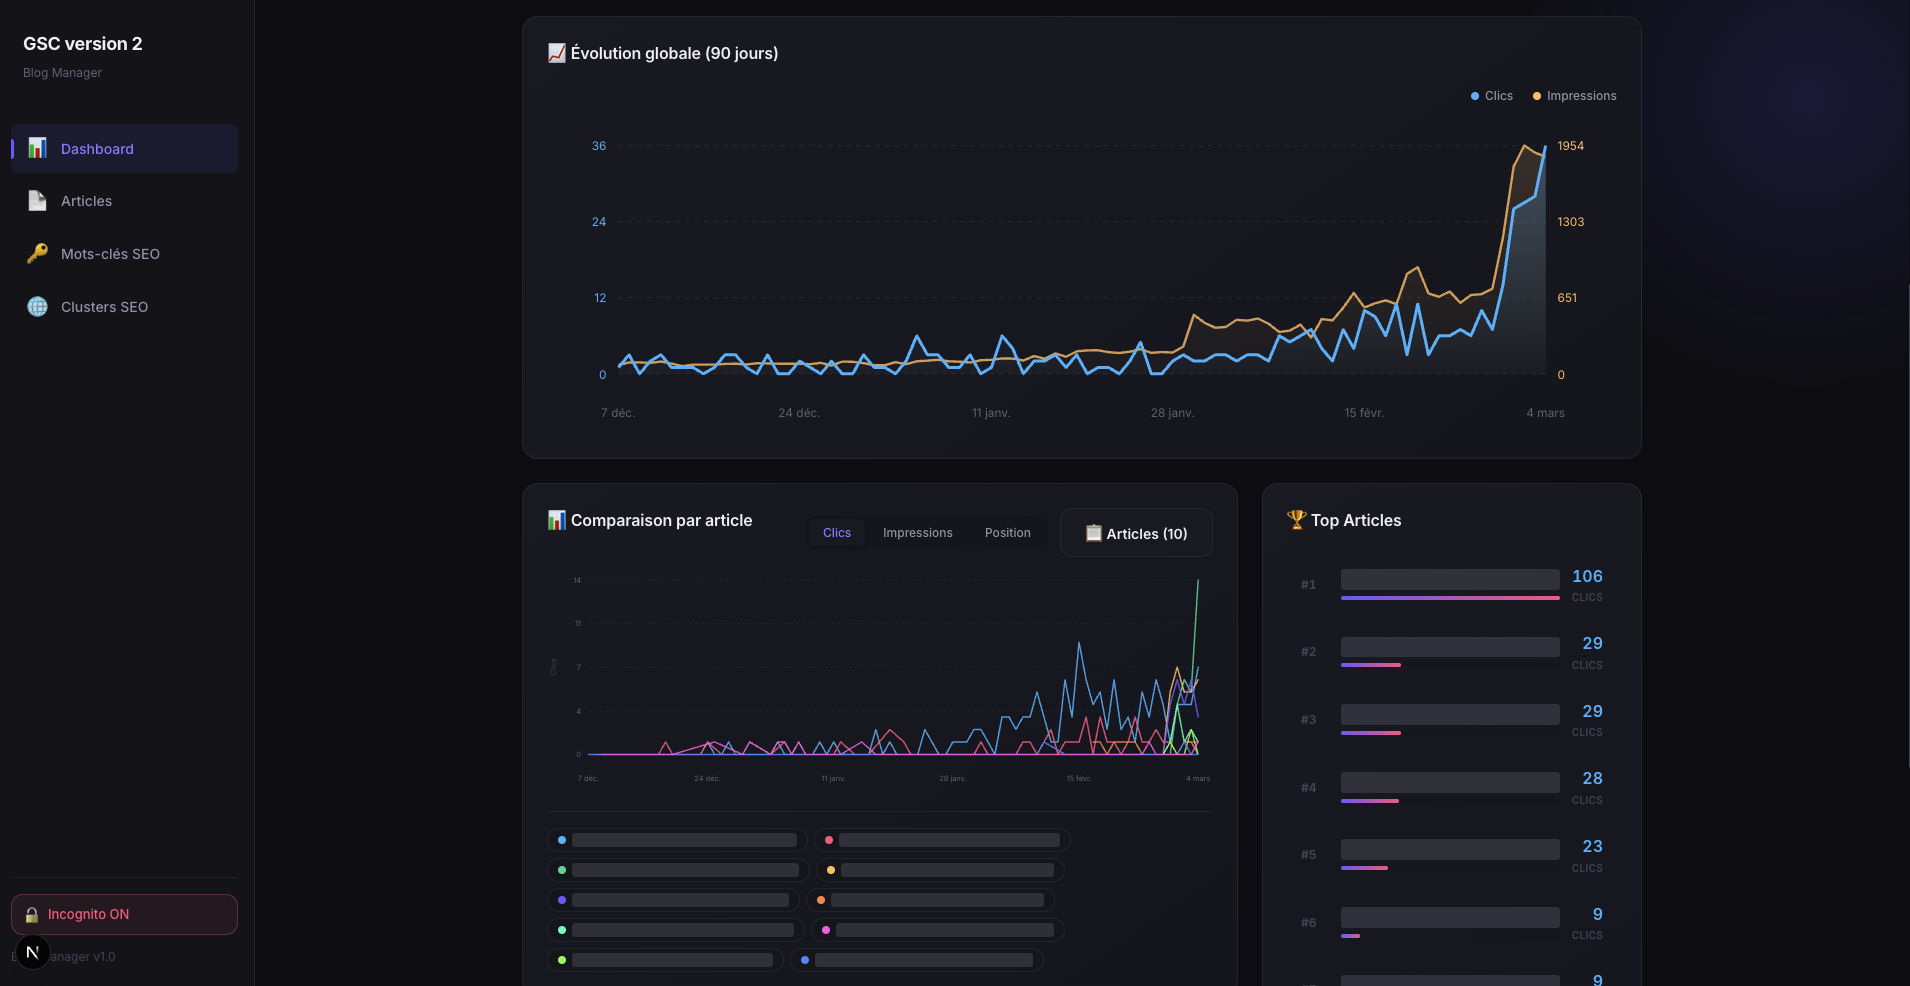Toggle Clics series in global chart legend
Viewport: 1910px width, 986px height.
pos(1491,96)
